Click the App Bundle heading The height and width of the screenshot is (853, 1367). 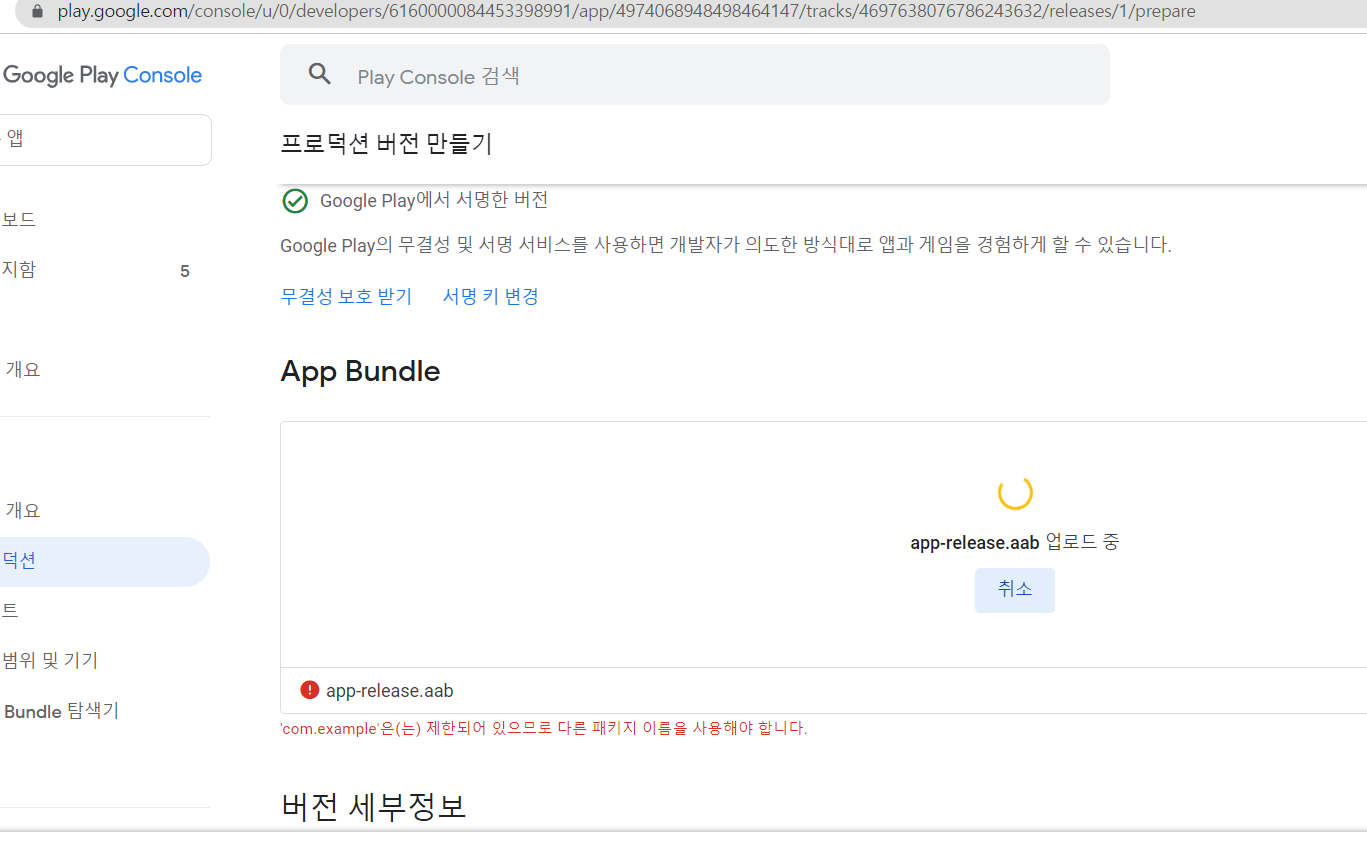(361, 371)
